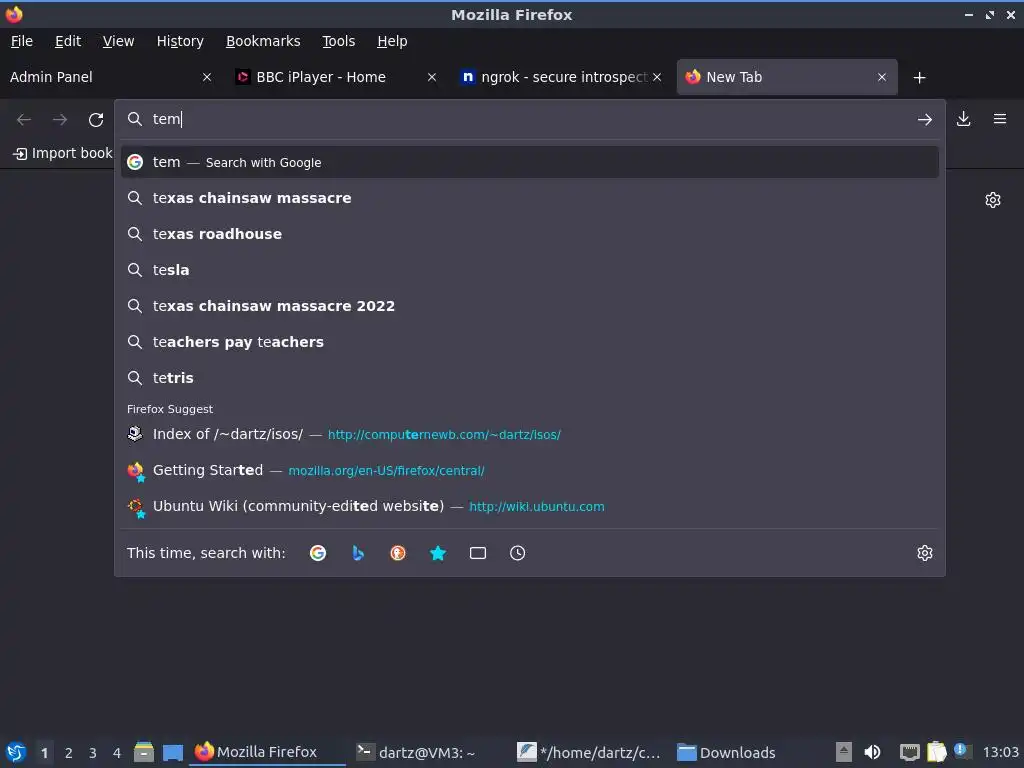The image size is (1024, 768).
Task: Open the file manager launcher in taskbar
Action: tap(144, 752)
